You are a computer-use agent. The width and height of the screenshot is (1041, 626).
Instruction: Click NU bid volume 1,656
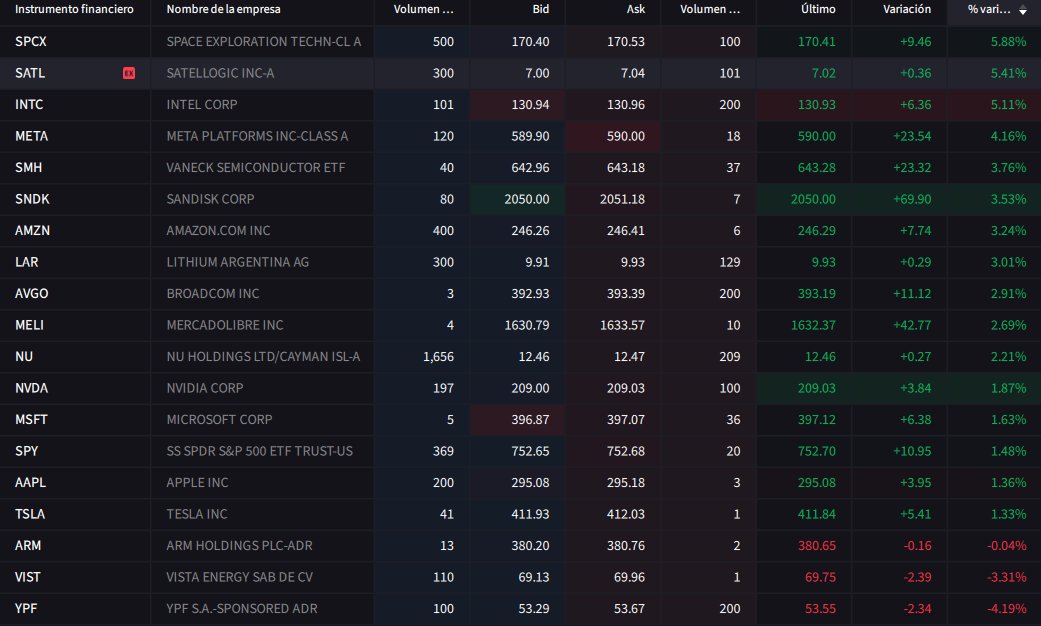tap(438, 356)
